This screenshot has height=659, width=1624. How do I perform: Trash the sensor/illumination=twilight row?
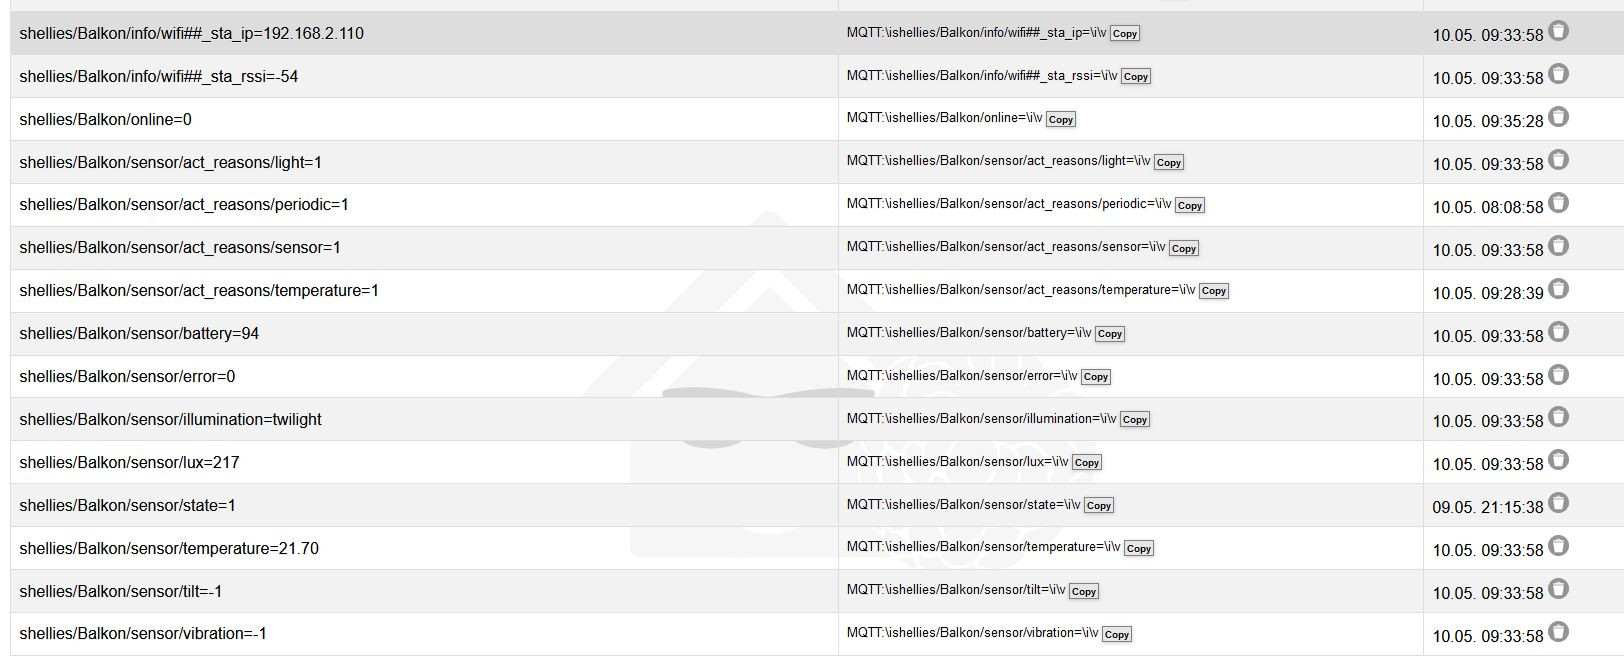1558,418
